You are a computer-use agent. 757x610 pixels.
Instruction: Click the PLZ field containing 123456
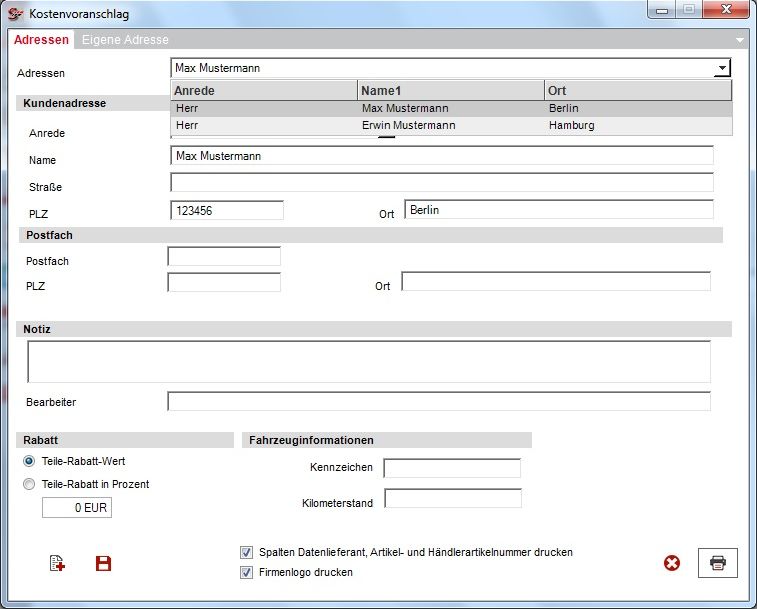[227, 210]
